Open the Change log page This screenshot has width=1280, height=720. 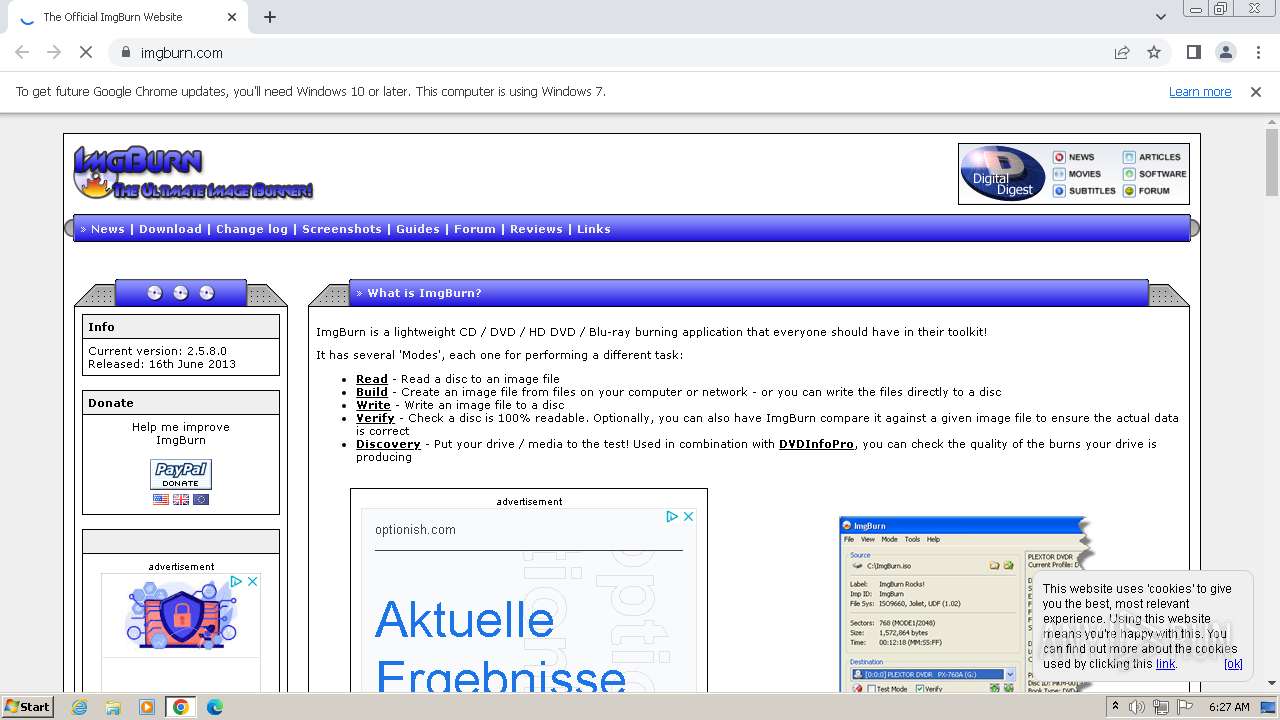(252, 229)
